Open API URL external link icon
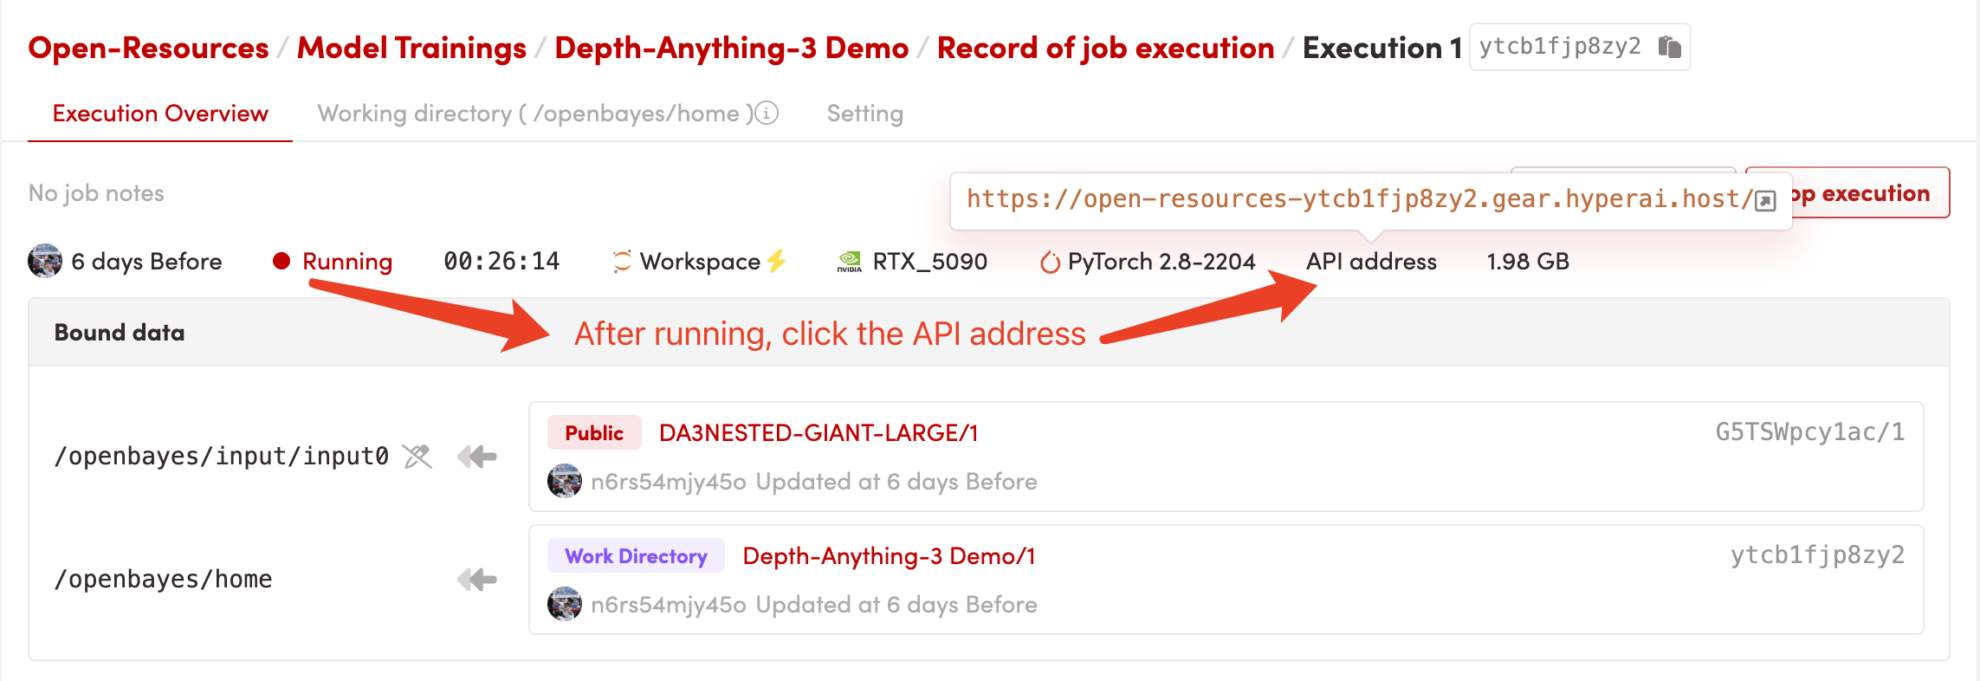 point(1765,201)
